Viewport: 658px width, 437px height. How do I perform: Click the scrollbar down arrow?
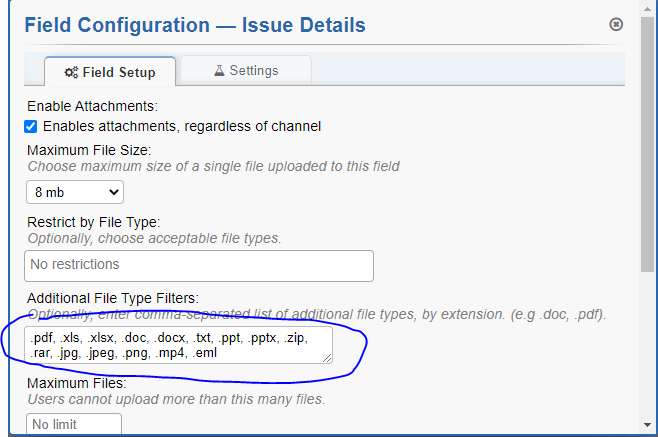pyautogui.click(x=648, y=430)
